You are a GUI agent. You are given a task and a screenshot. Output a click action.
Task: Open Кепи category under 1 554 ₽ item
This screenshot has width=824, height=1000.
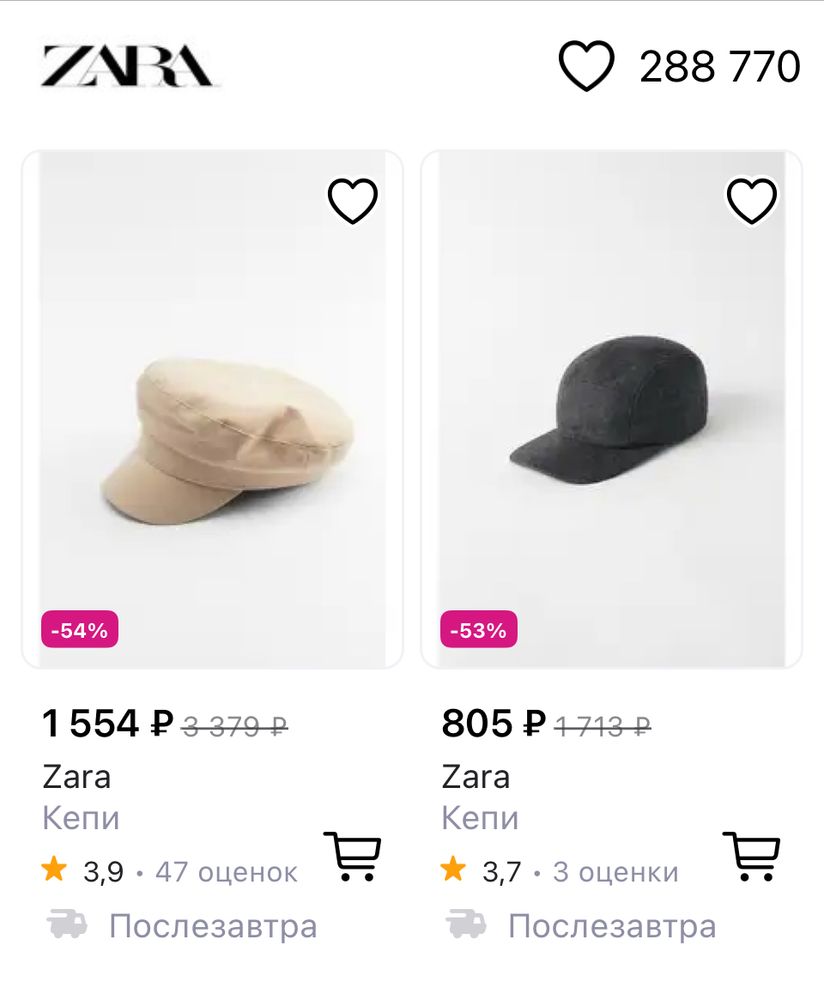point(81,818)
